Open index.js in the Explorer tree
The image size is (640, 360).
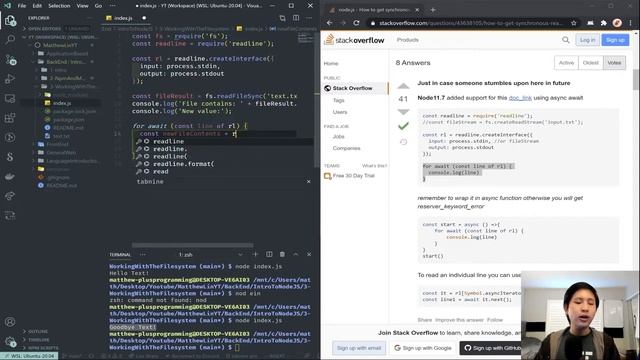[61, 103]
